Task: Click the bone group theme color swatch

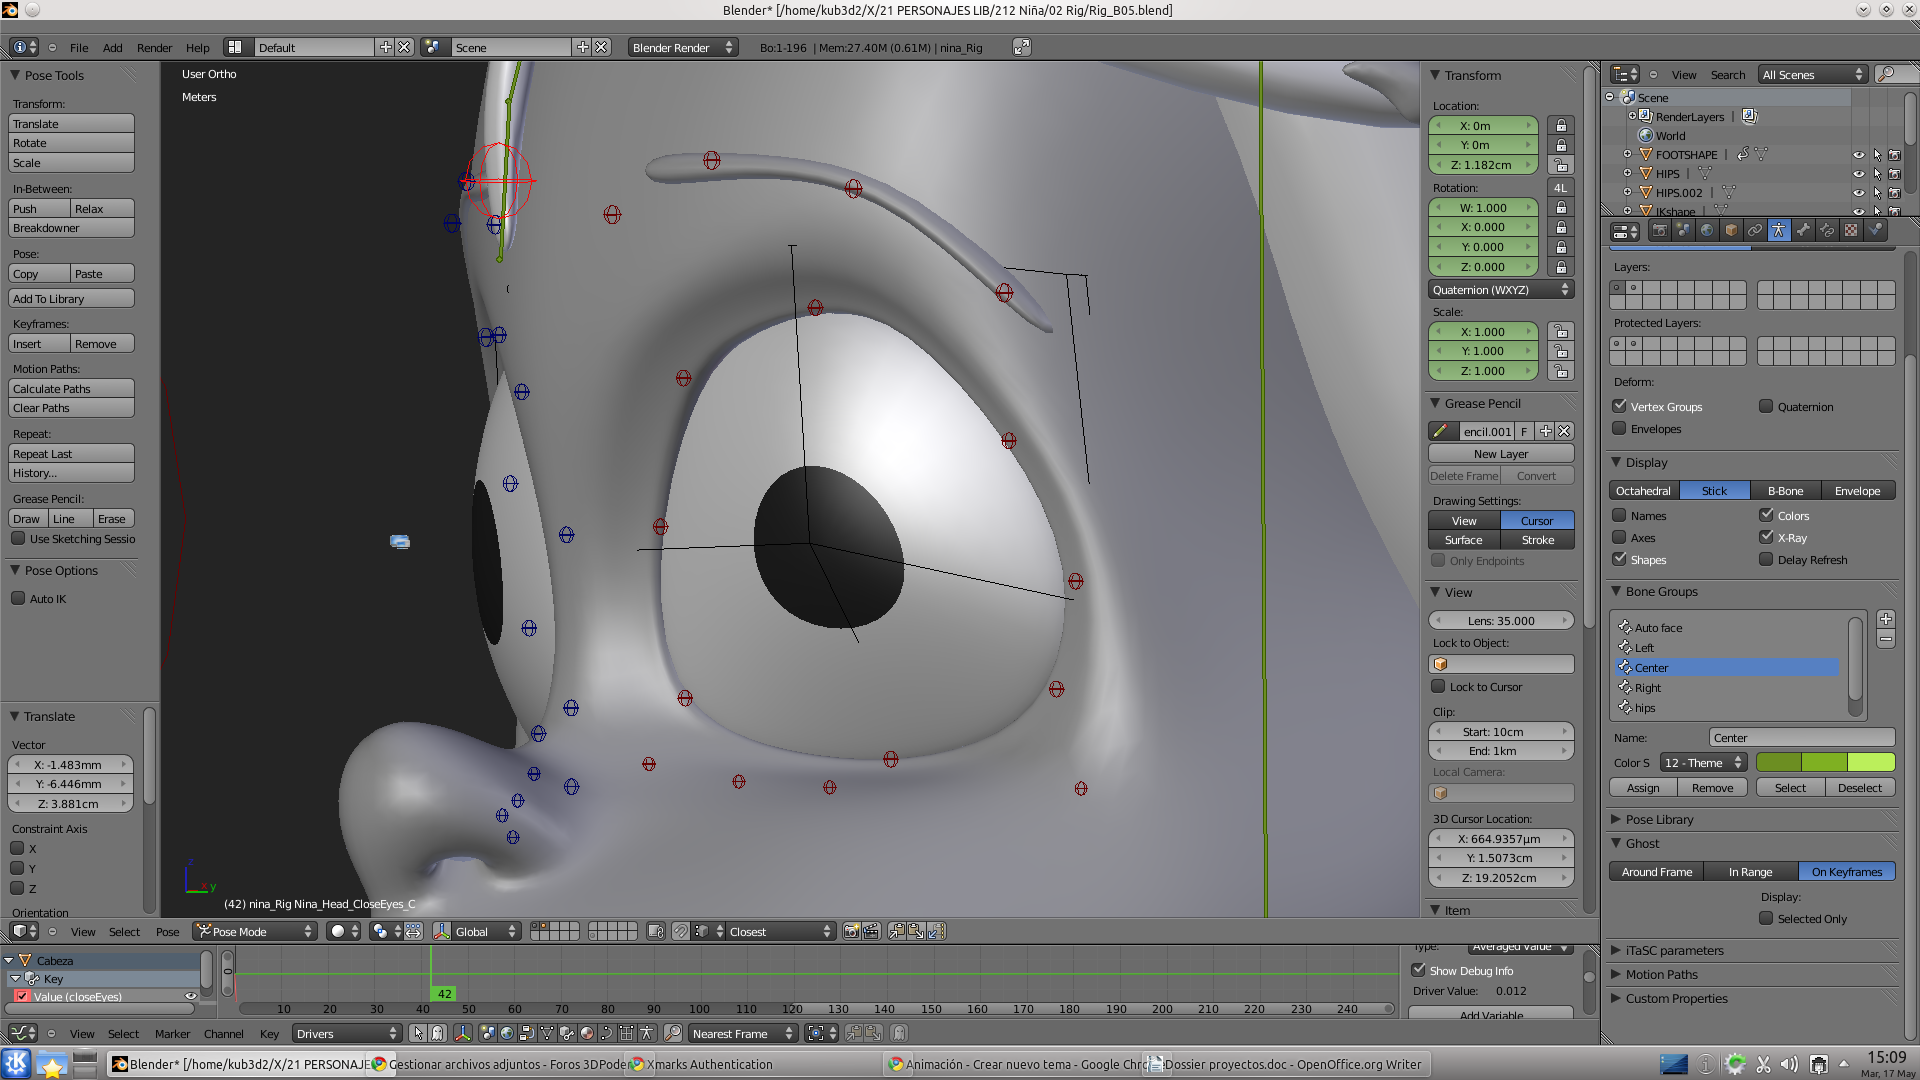Action: (x=1824, y=763)
